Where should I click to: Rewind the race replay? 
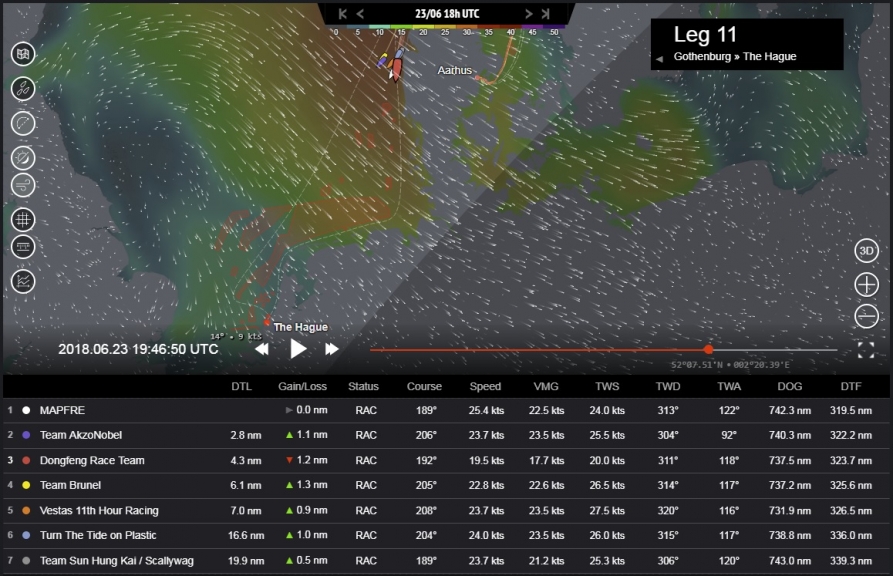(x=262, y=349)
